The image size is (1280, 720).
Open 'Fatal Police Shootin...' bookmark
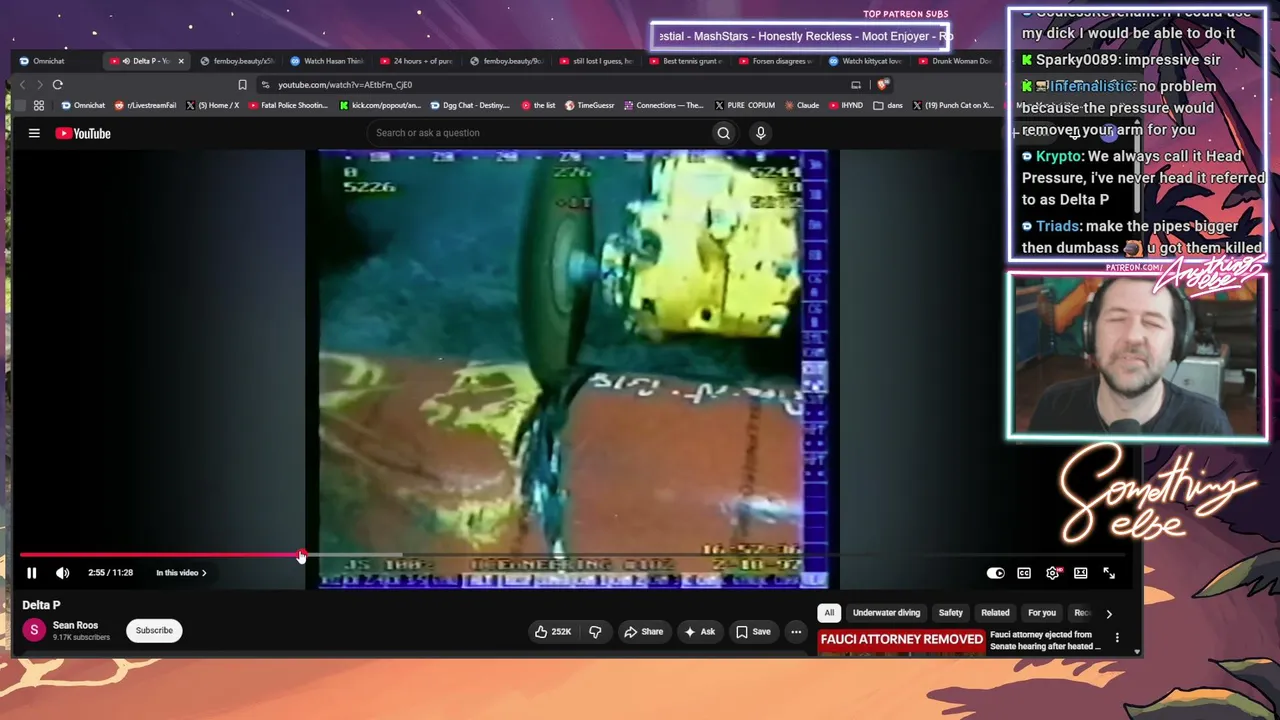click(289, 105)
